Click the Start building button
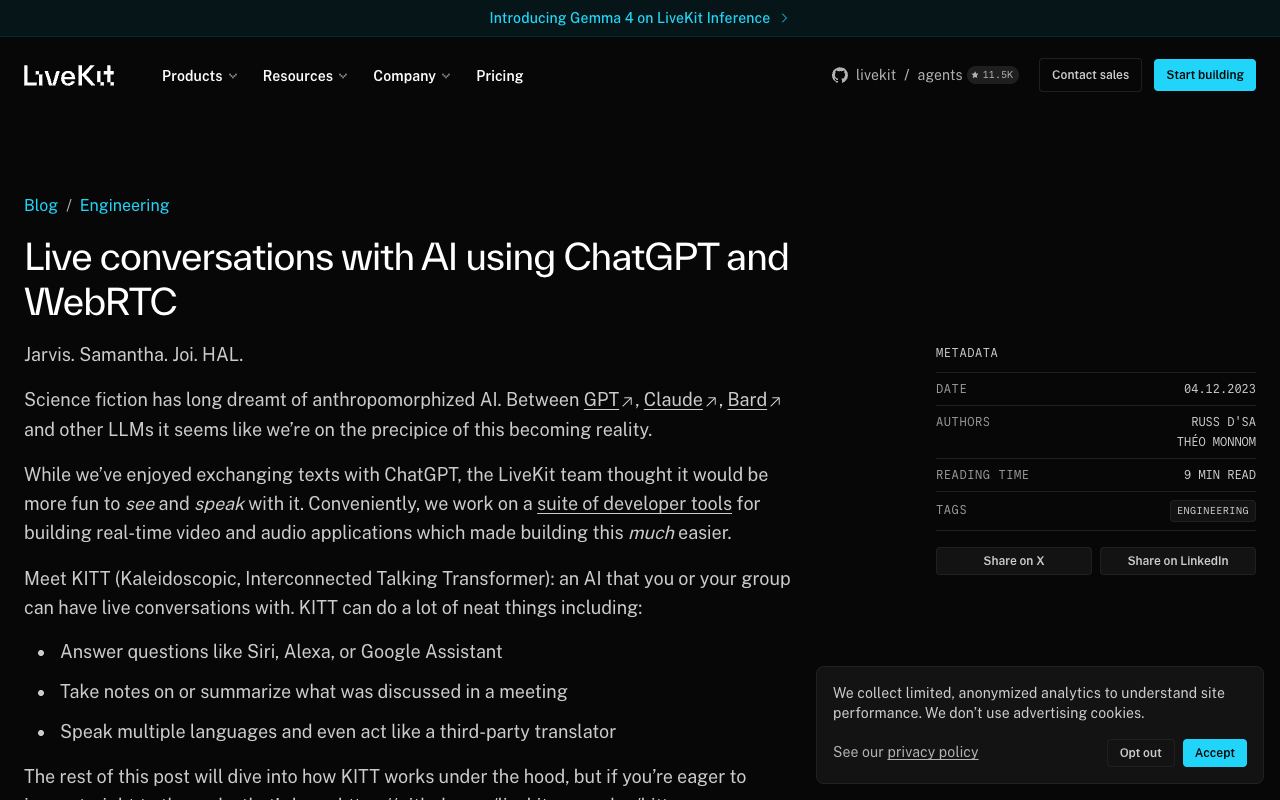This screenshot has height=800, width=1280. click(1205, 75)
